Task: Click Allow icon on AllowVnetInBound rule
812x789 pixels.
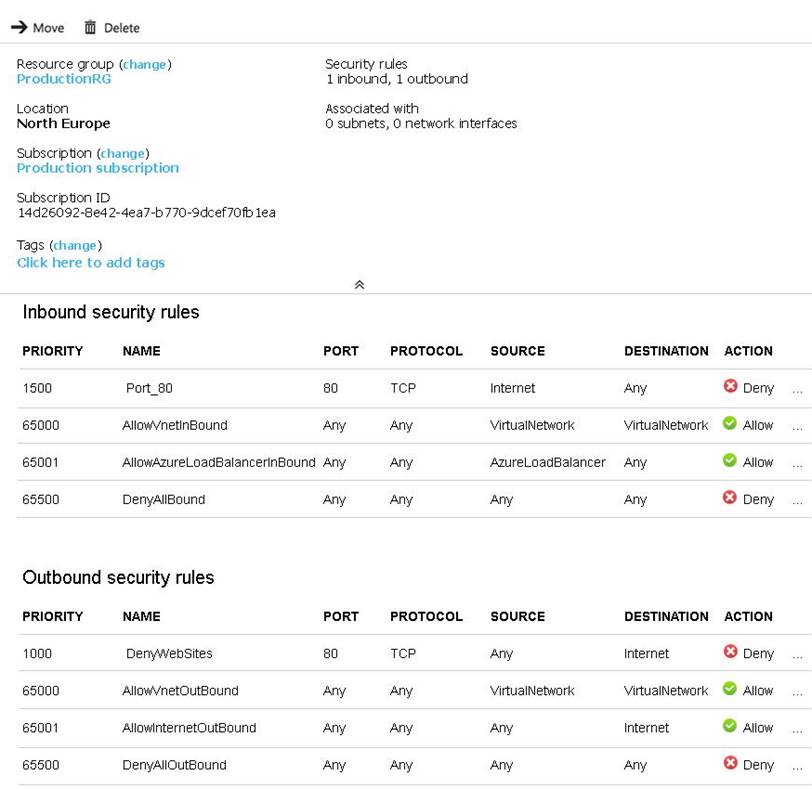Action: [x=730, y=424]
